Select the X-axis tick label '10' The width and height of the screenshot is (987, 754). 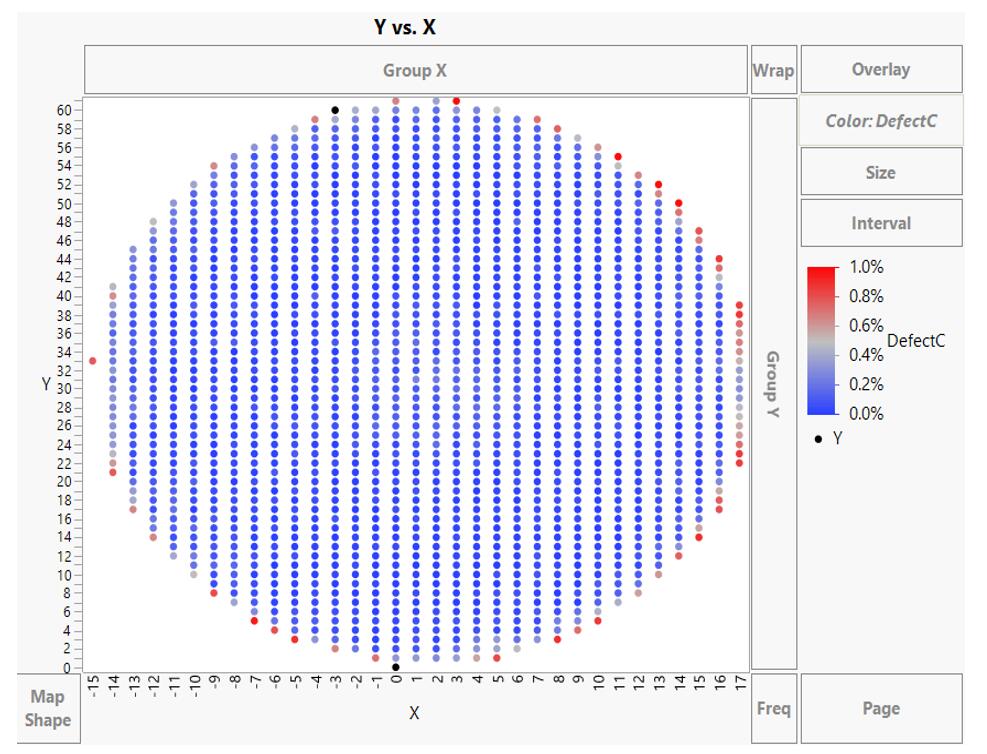(599, 683)
